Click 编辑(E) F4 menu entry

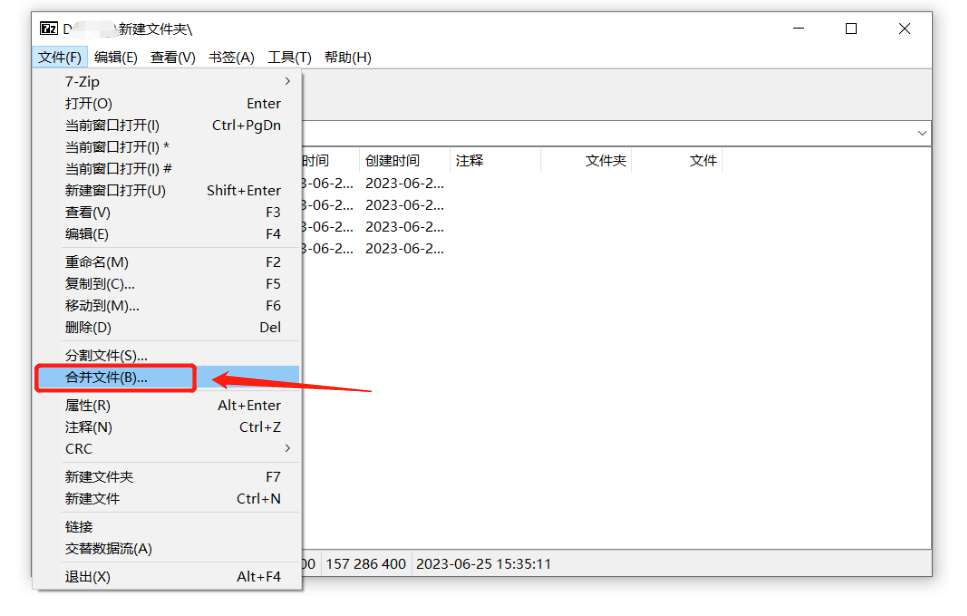(168, 234)
